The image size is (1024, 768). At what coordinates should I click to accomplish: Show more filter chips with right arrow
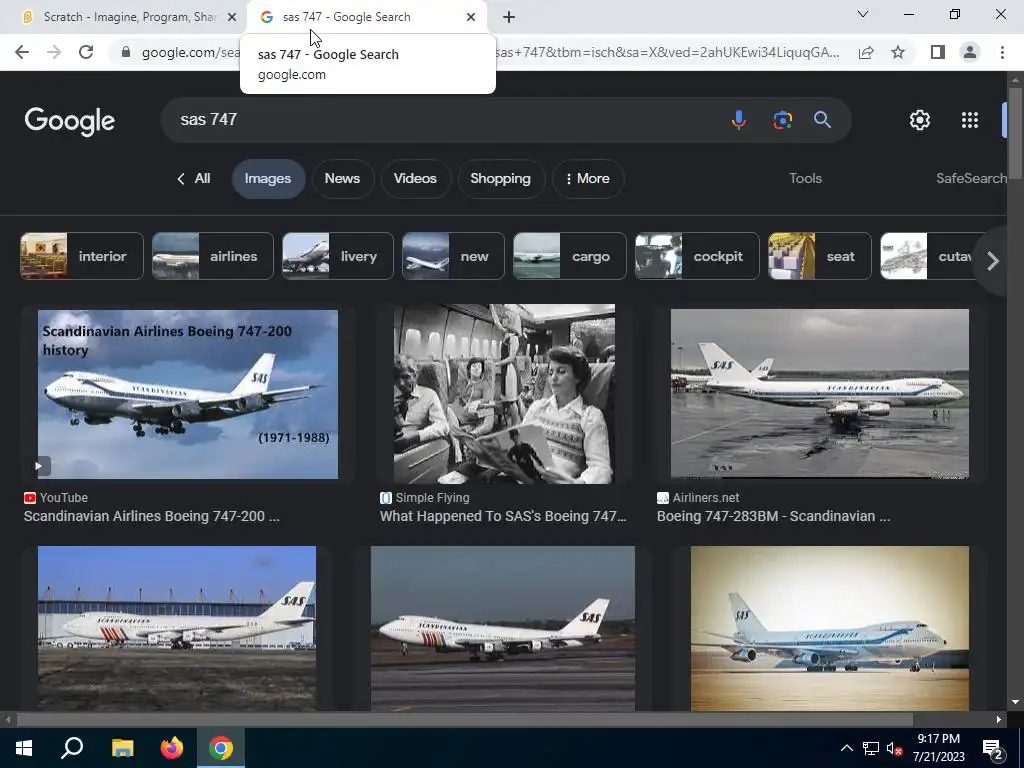(x=993, y=261)
